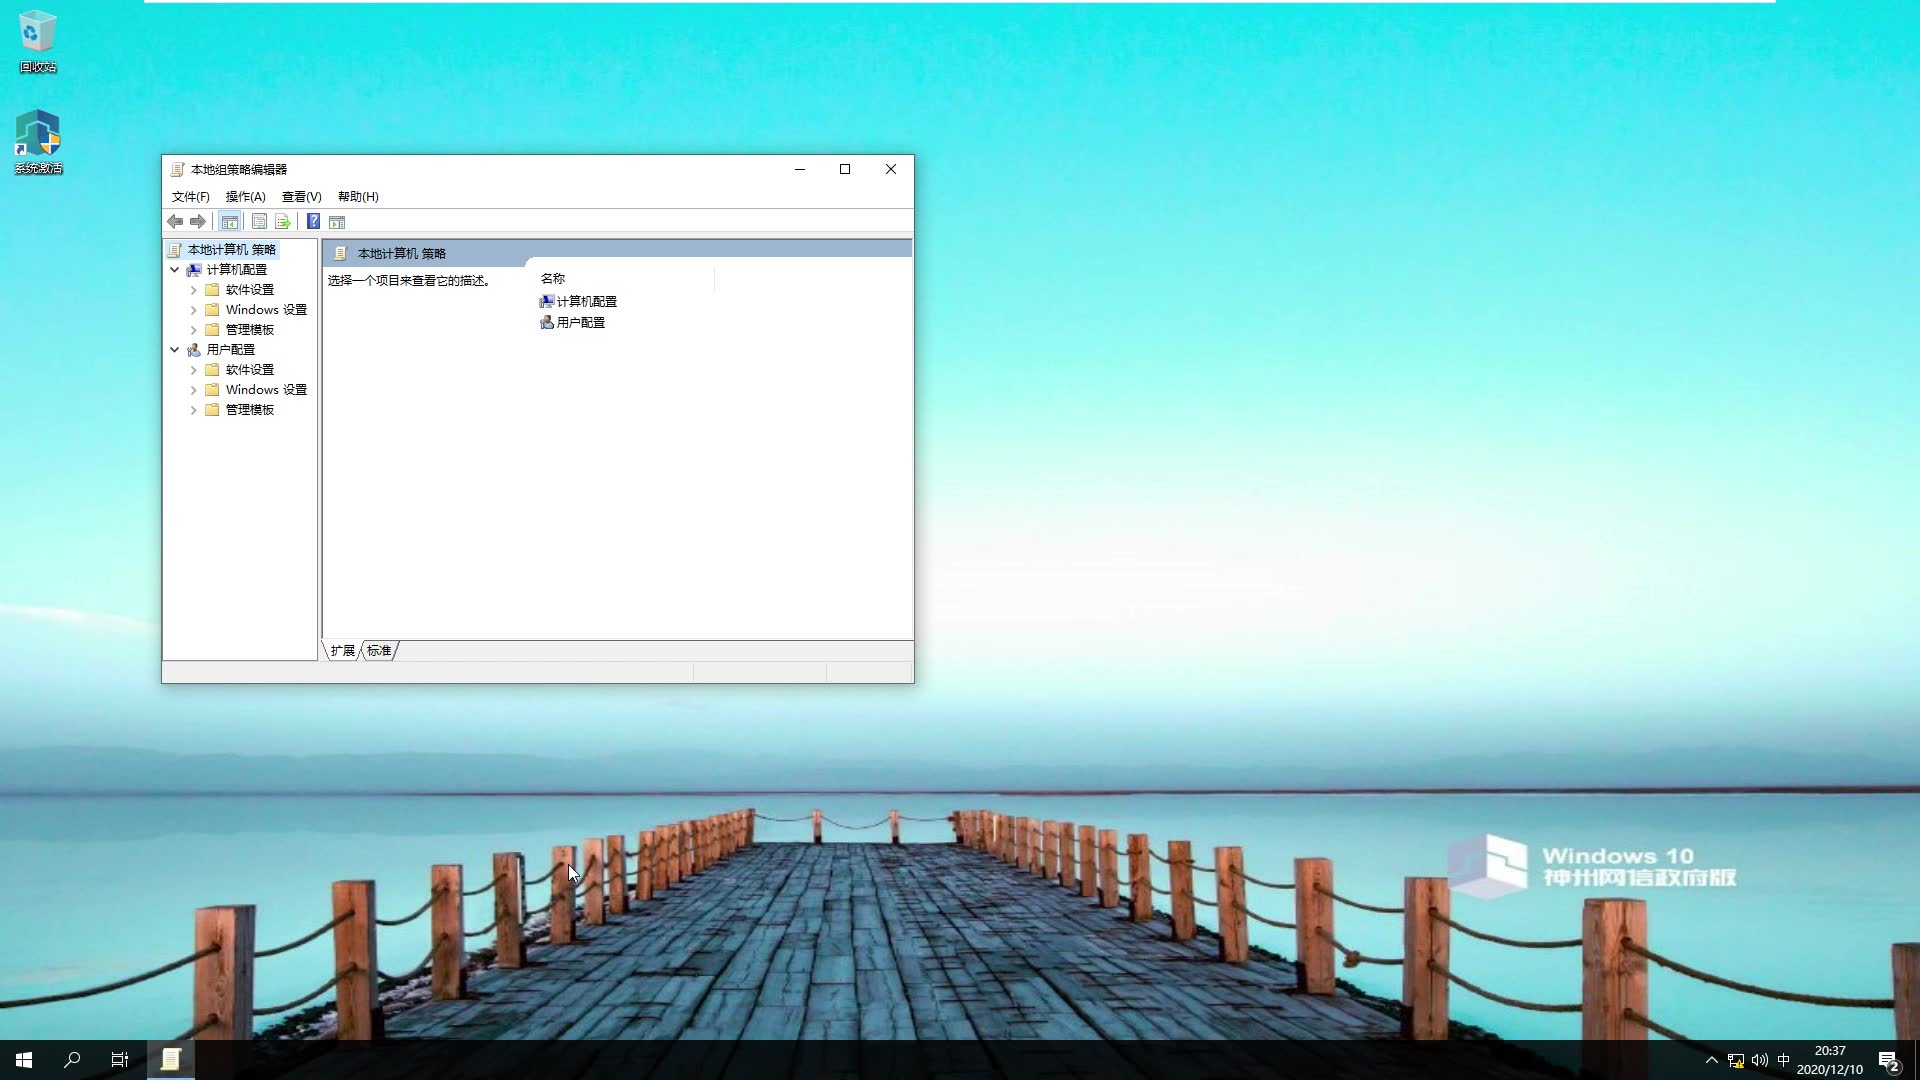This screenshot has width=1920, height=1080.
Task: Open the 文件(F) menu
Action: [x=190, y=197]
